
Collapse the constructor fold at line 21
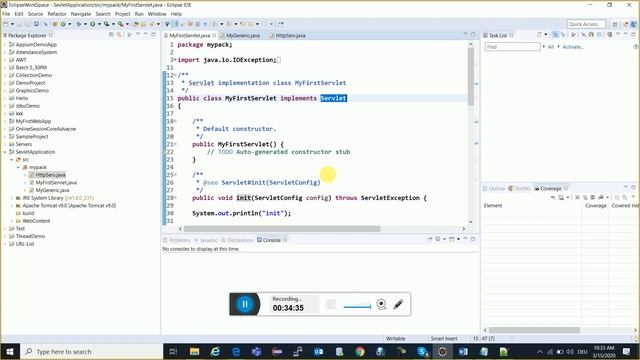click(x=176, y=144)
